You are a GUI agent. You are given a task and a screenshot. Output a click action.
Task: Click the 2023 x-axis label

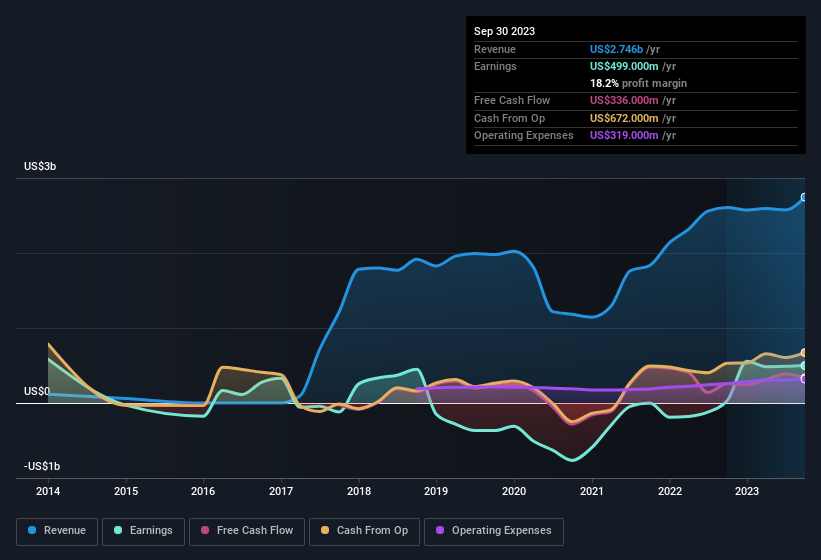pos(747,491)
